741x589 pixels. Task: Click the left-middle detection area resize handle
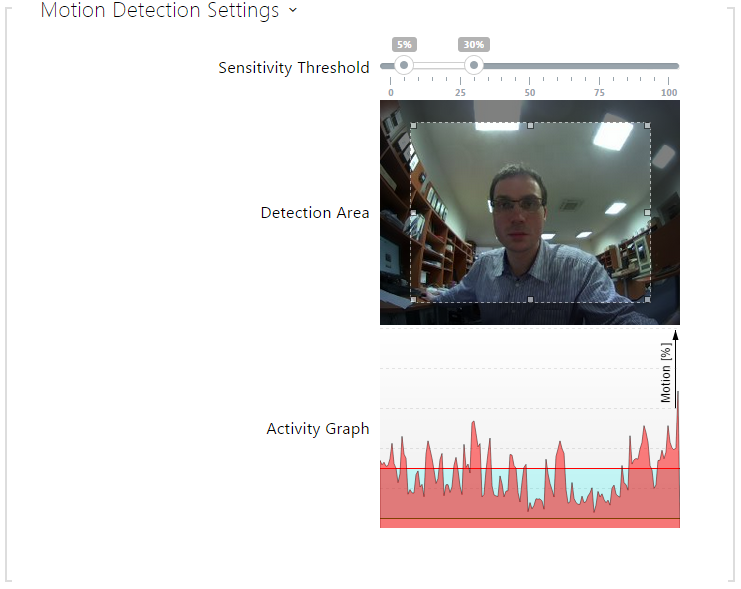[414, 213]
